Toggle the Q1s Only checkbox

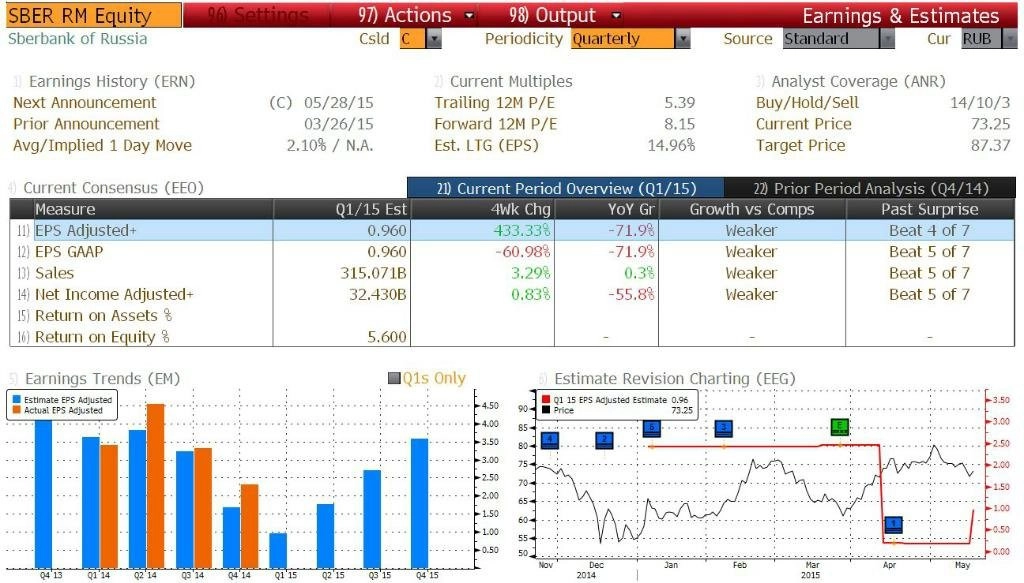tap(394, 378)
